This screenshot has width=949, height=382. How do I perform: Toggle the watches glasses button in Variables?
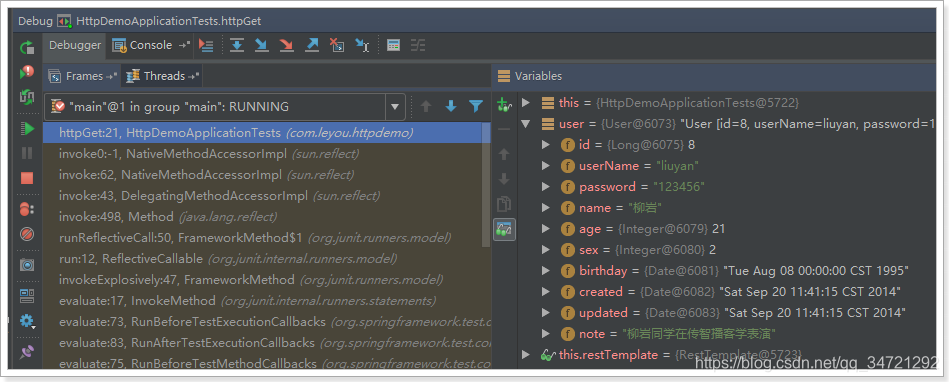(504, 229)
